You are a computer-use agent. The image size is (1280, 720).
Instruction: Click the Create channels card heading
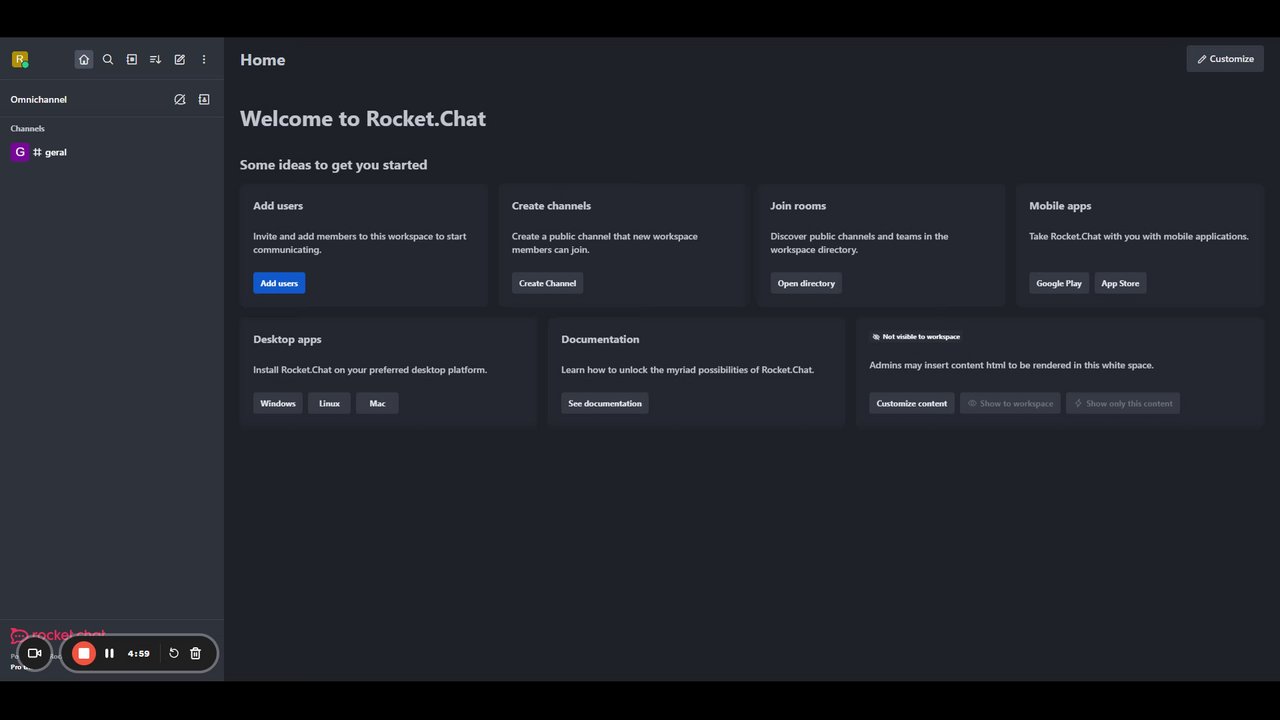tap(551, 206)
